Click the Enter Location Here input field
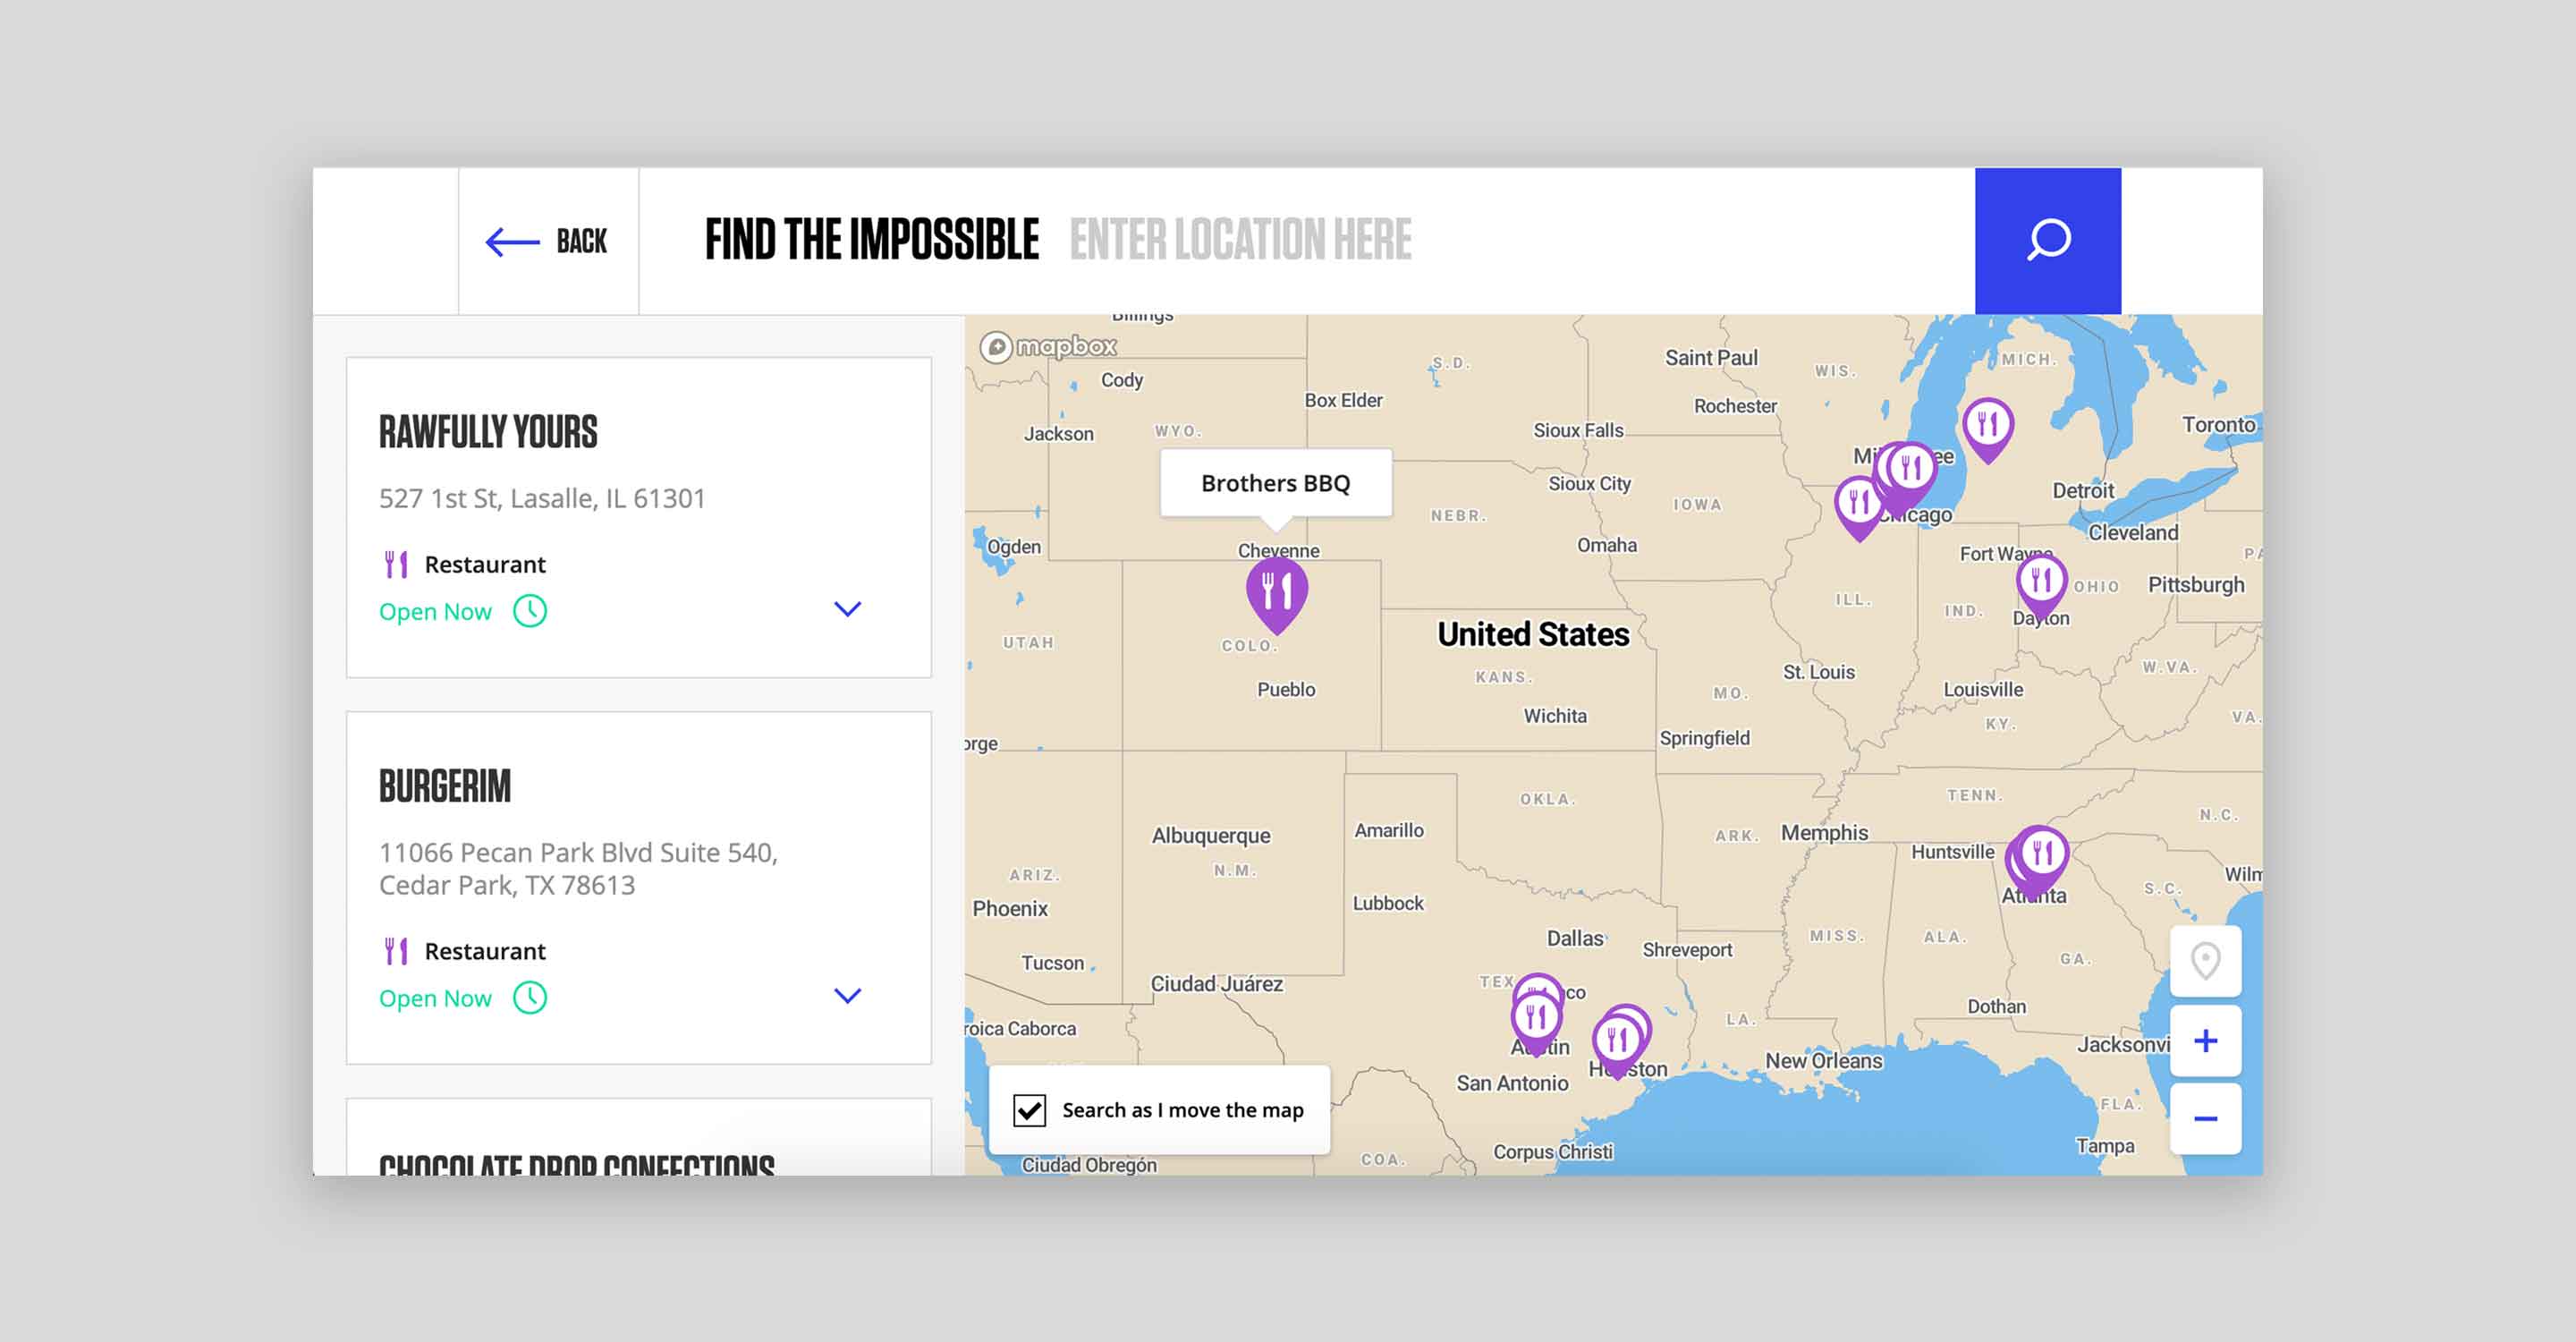2576x1342 pixels. coord(1240,240)
